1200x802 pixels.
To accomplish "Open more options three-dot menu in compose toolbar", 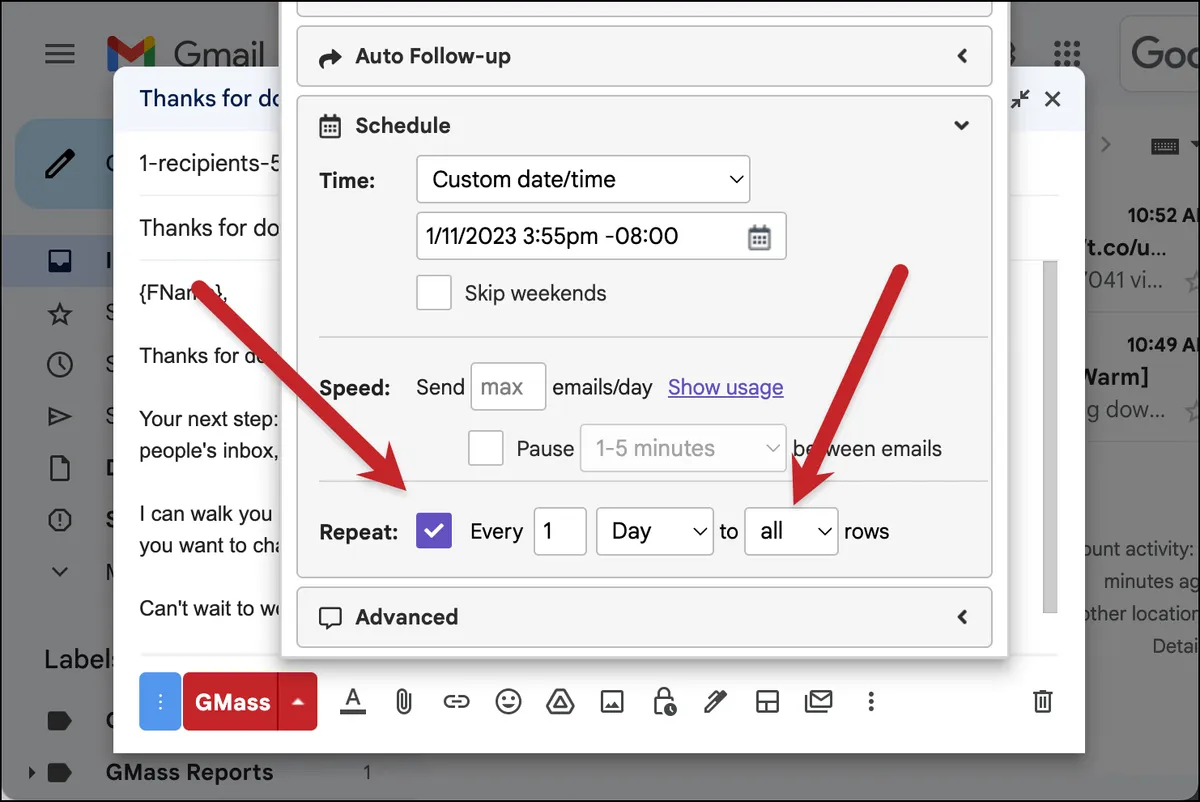I will click(871, 702).
